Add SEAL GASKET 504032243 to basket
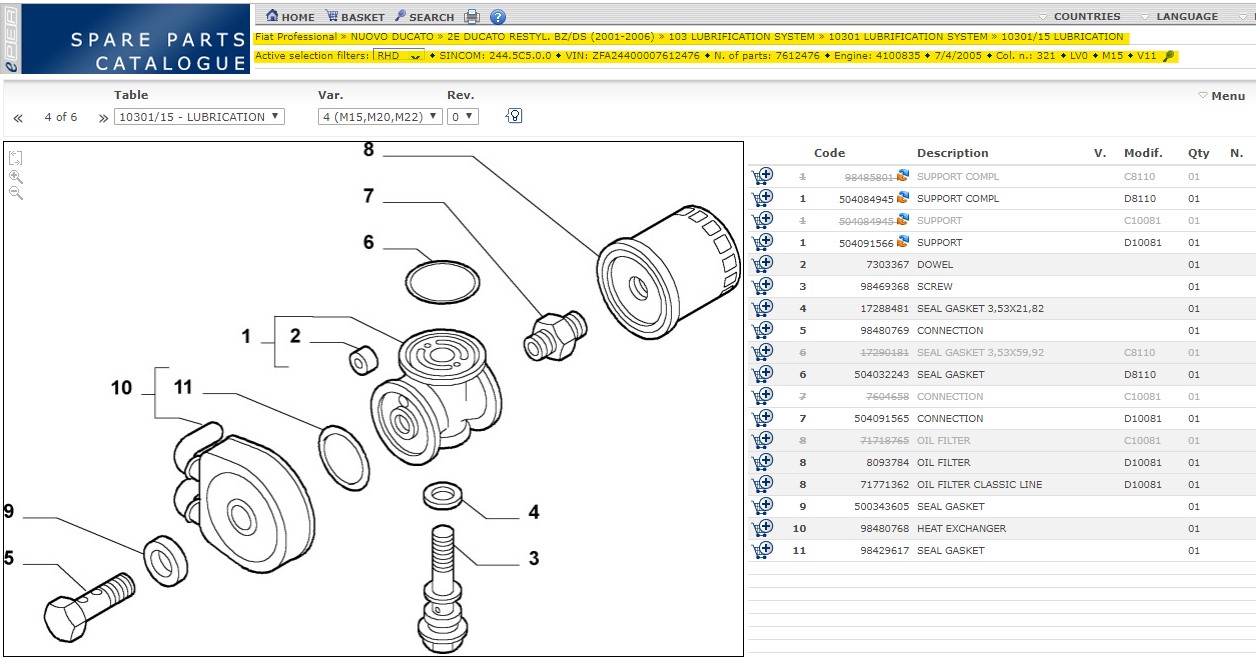 pyautogui.click(x=763, y=374)
